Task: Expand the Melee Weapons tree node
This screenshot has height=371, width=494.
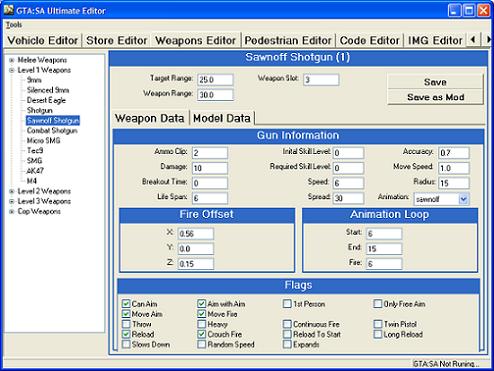Action: [12, 60]
